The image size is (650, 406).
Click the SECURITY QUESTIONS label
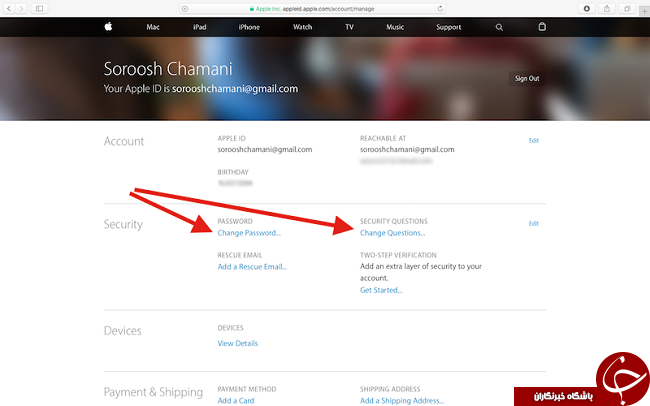point(394,221)
